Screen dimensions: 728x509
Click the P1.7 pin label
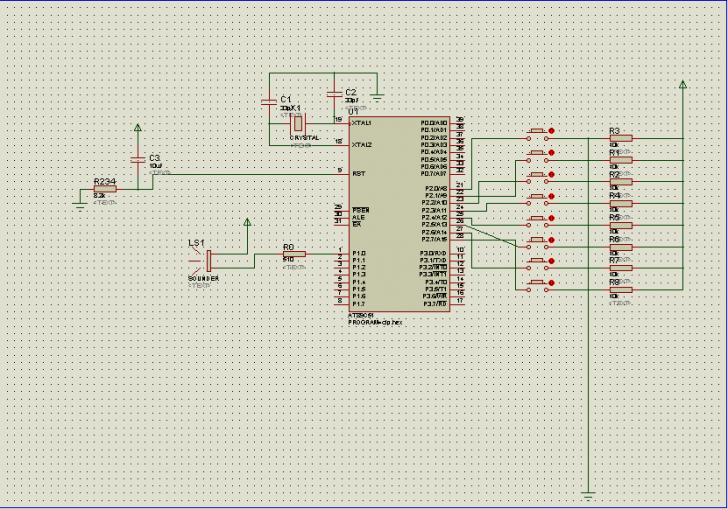click(358, 304)
